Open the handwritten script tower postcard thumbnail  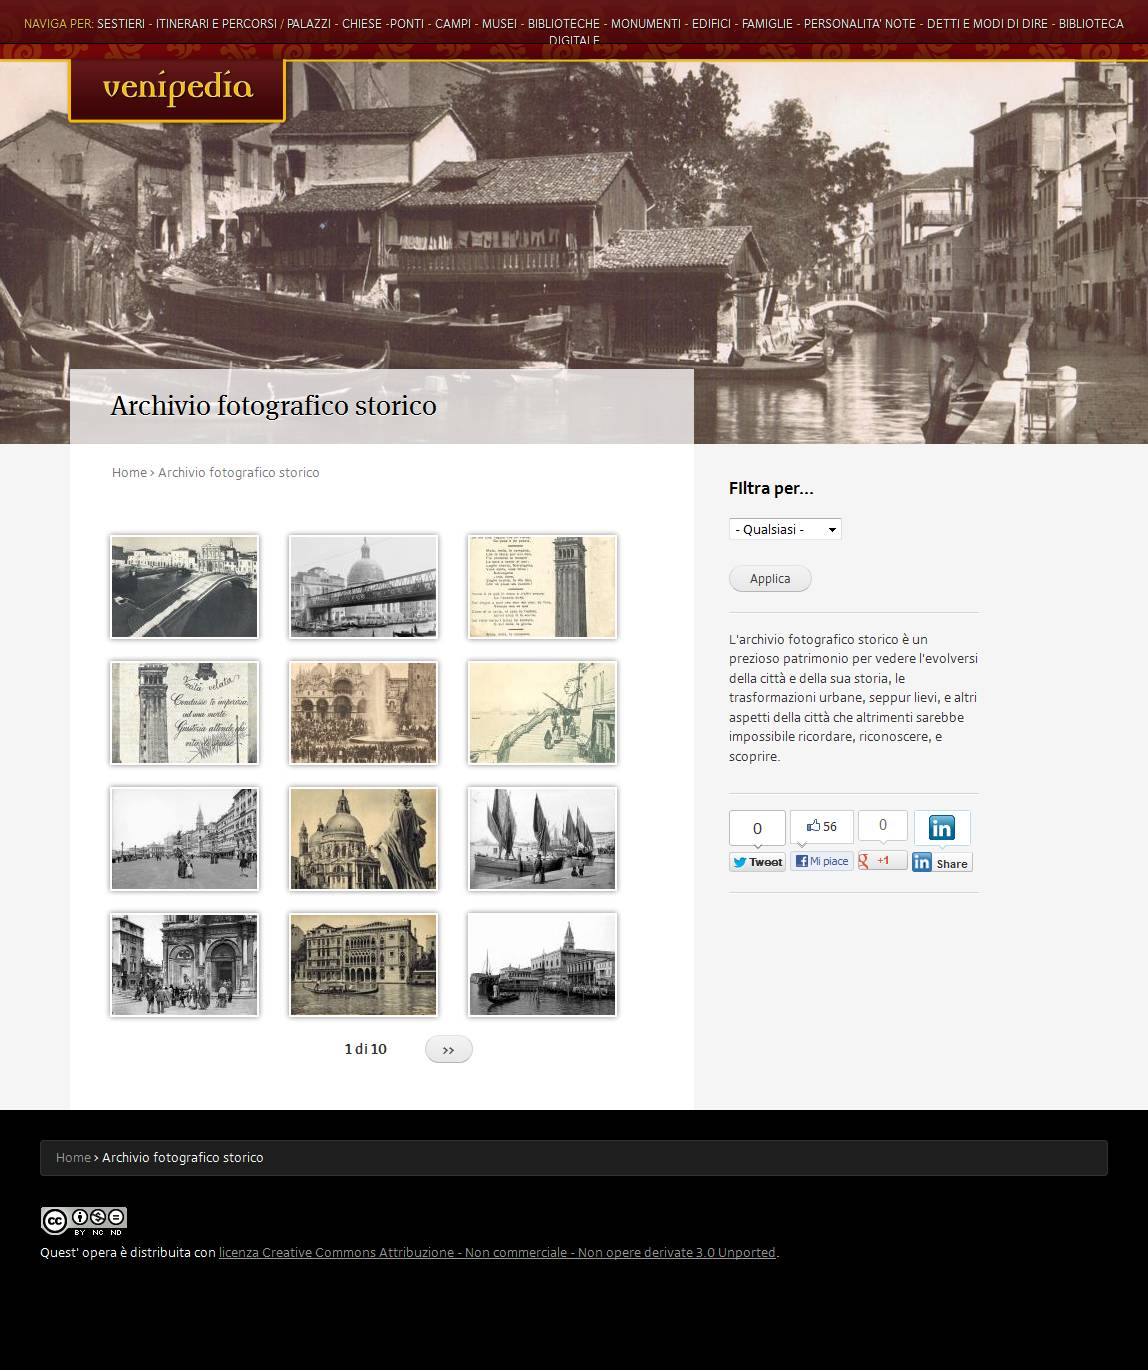(x=184, y=713)
